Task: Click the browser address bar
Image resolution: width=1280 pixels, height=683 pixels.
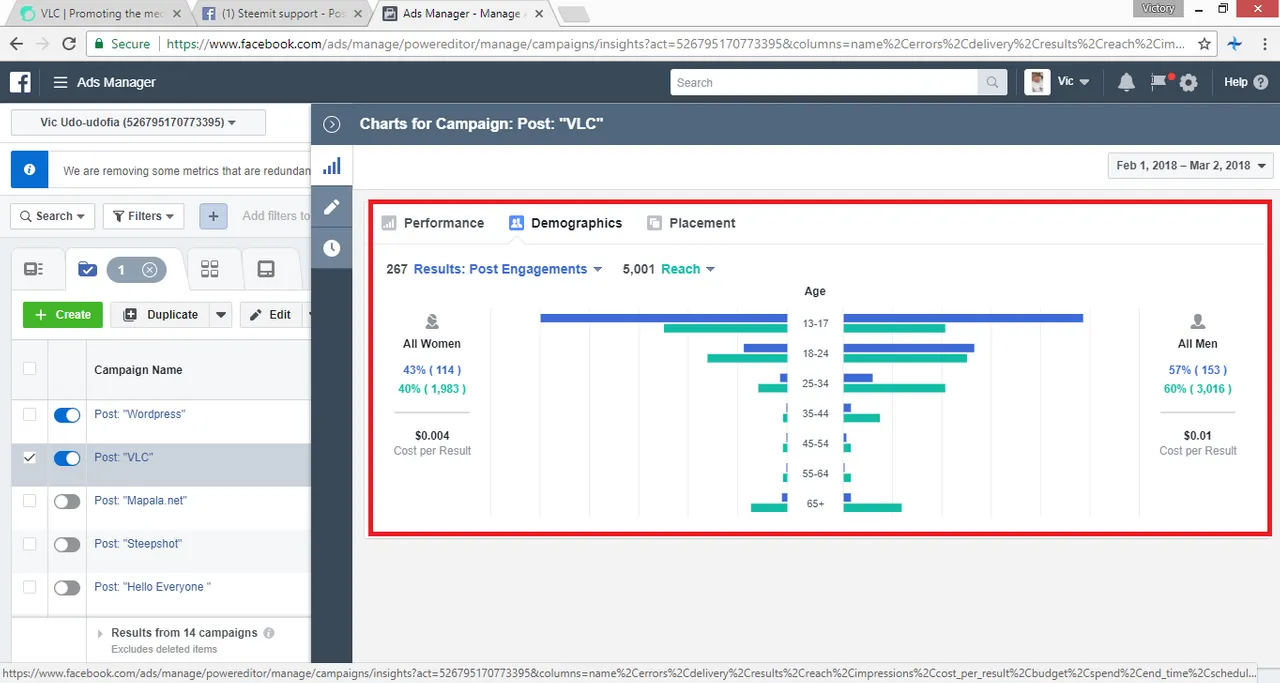Action: [638, 44]
